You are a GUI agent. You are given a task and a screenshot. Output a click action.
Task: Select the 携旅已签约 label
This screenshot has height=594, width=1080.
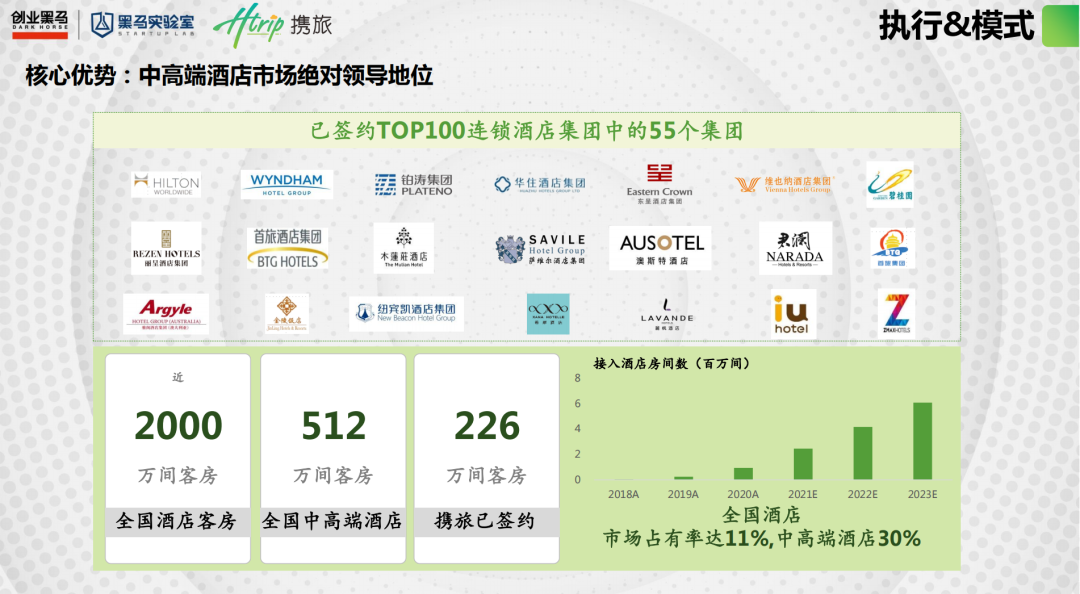point(485,521)
